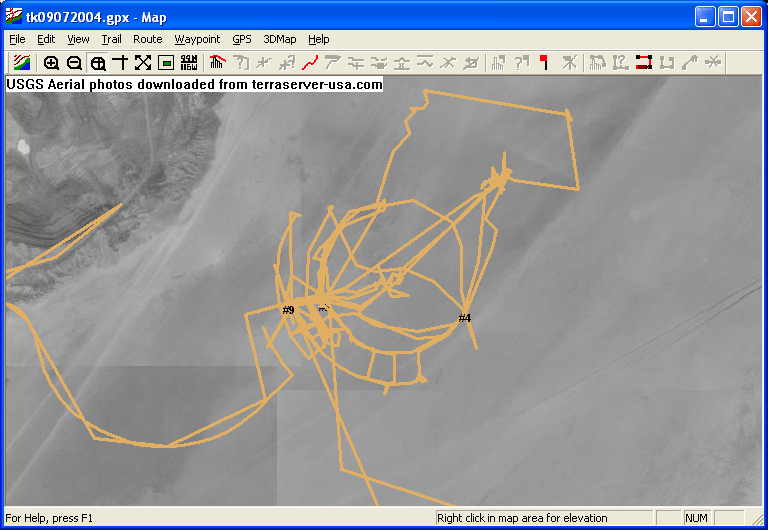Click the fit-all diagonal arrows icon

click(143, 63)
